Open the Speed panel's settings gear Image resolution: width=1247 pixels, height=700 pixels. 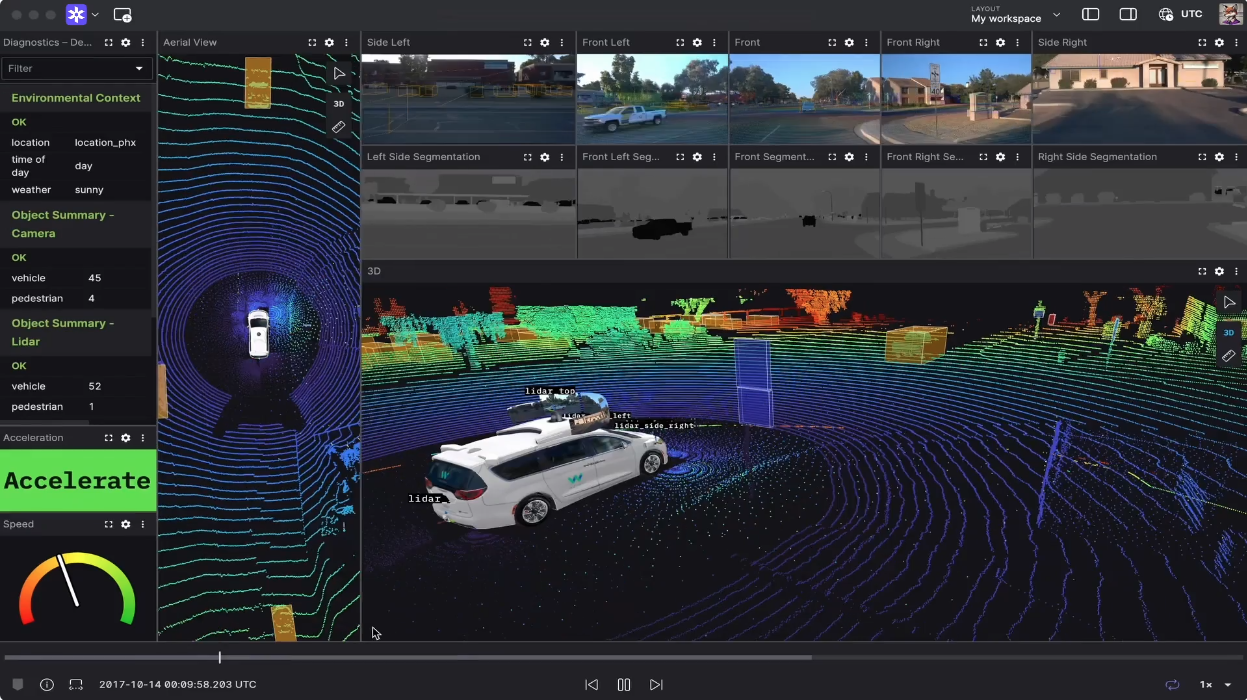tap(125, 524)
